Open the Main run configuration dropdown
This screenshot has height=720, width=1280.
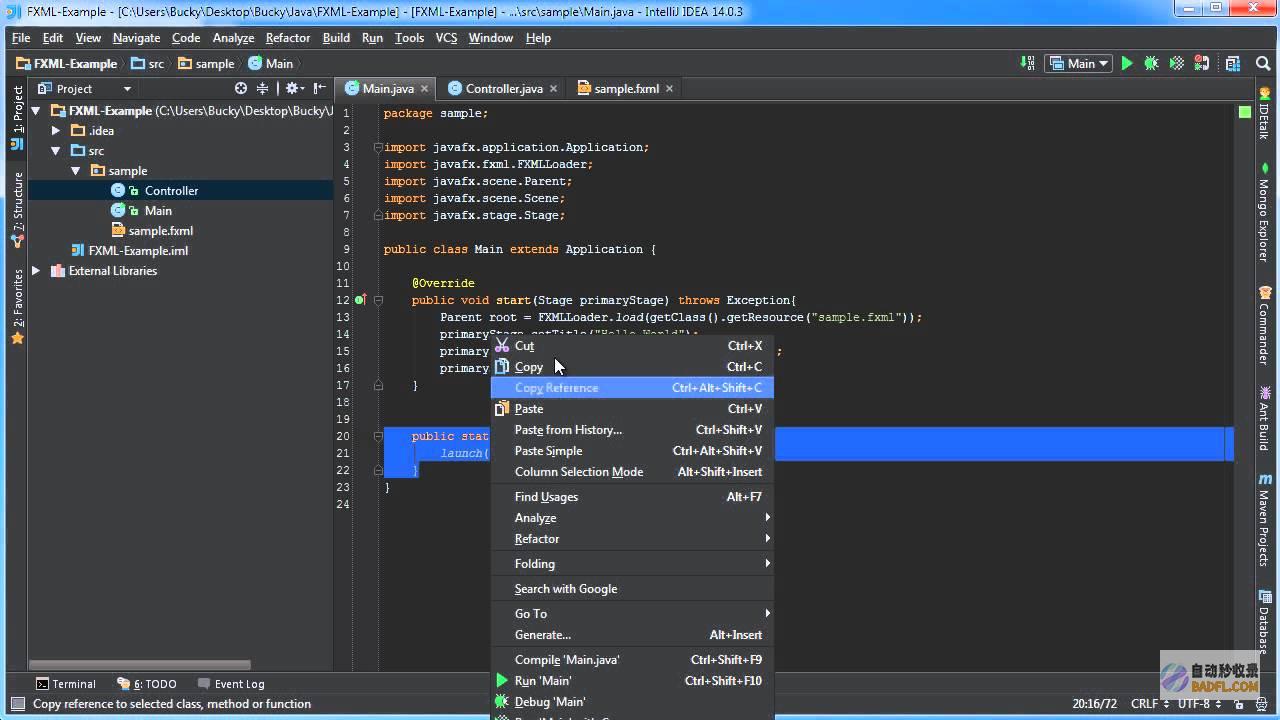1078,63
